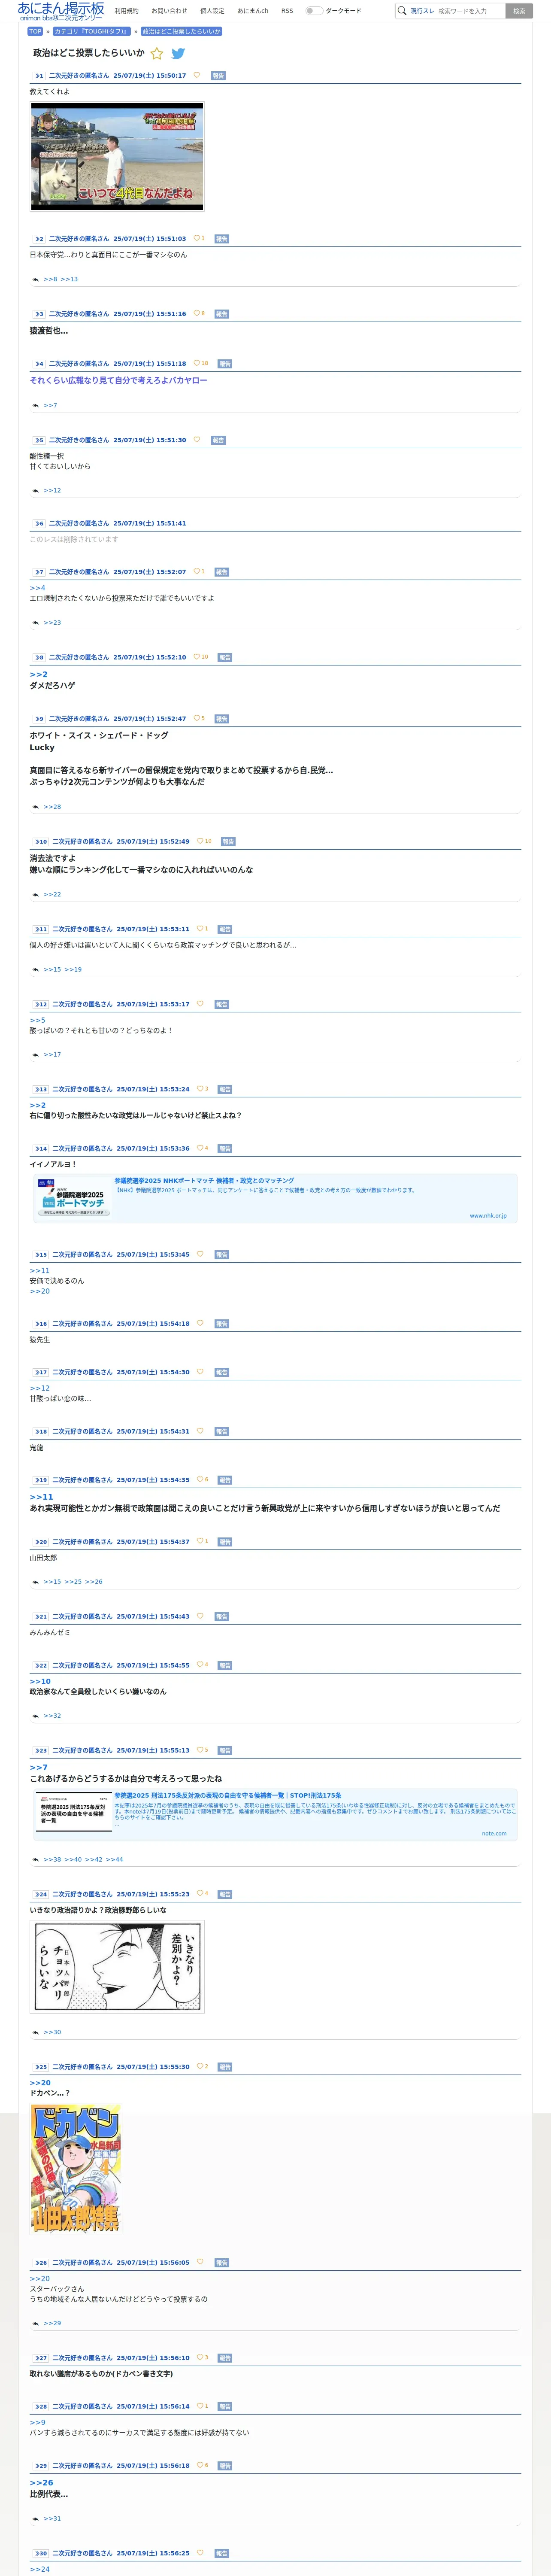Report post 13 with 報告 button

pos(225,1089)
